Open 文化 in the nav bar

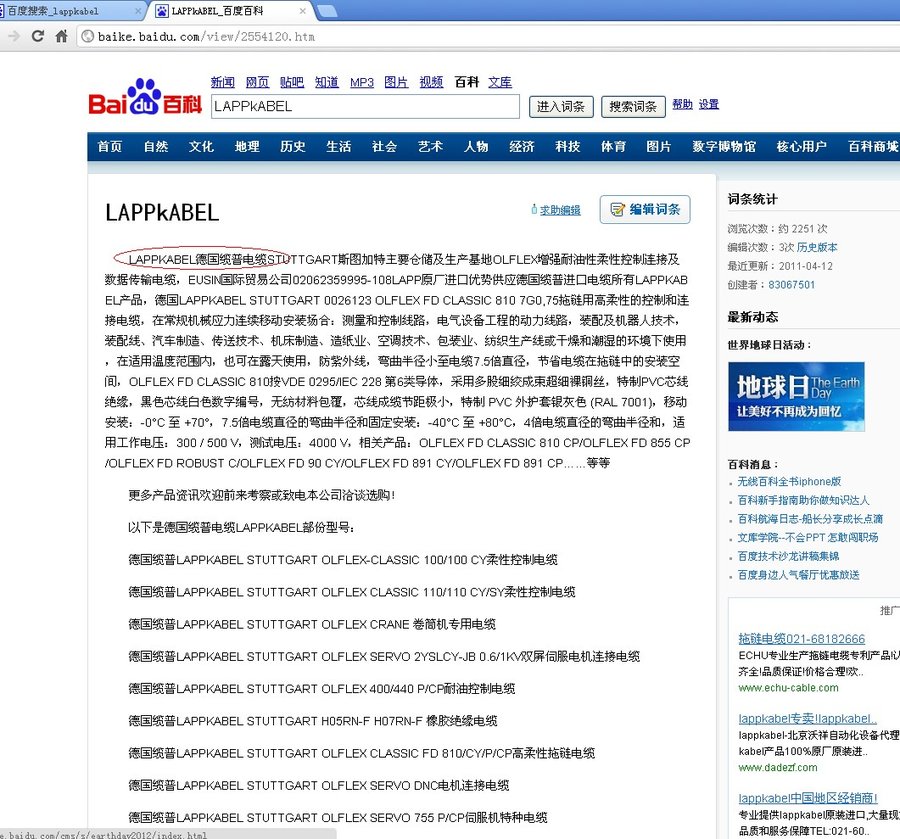tap(201, 147)
